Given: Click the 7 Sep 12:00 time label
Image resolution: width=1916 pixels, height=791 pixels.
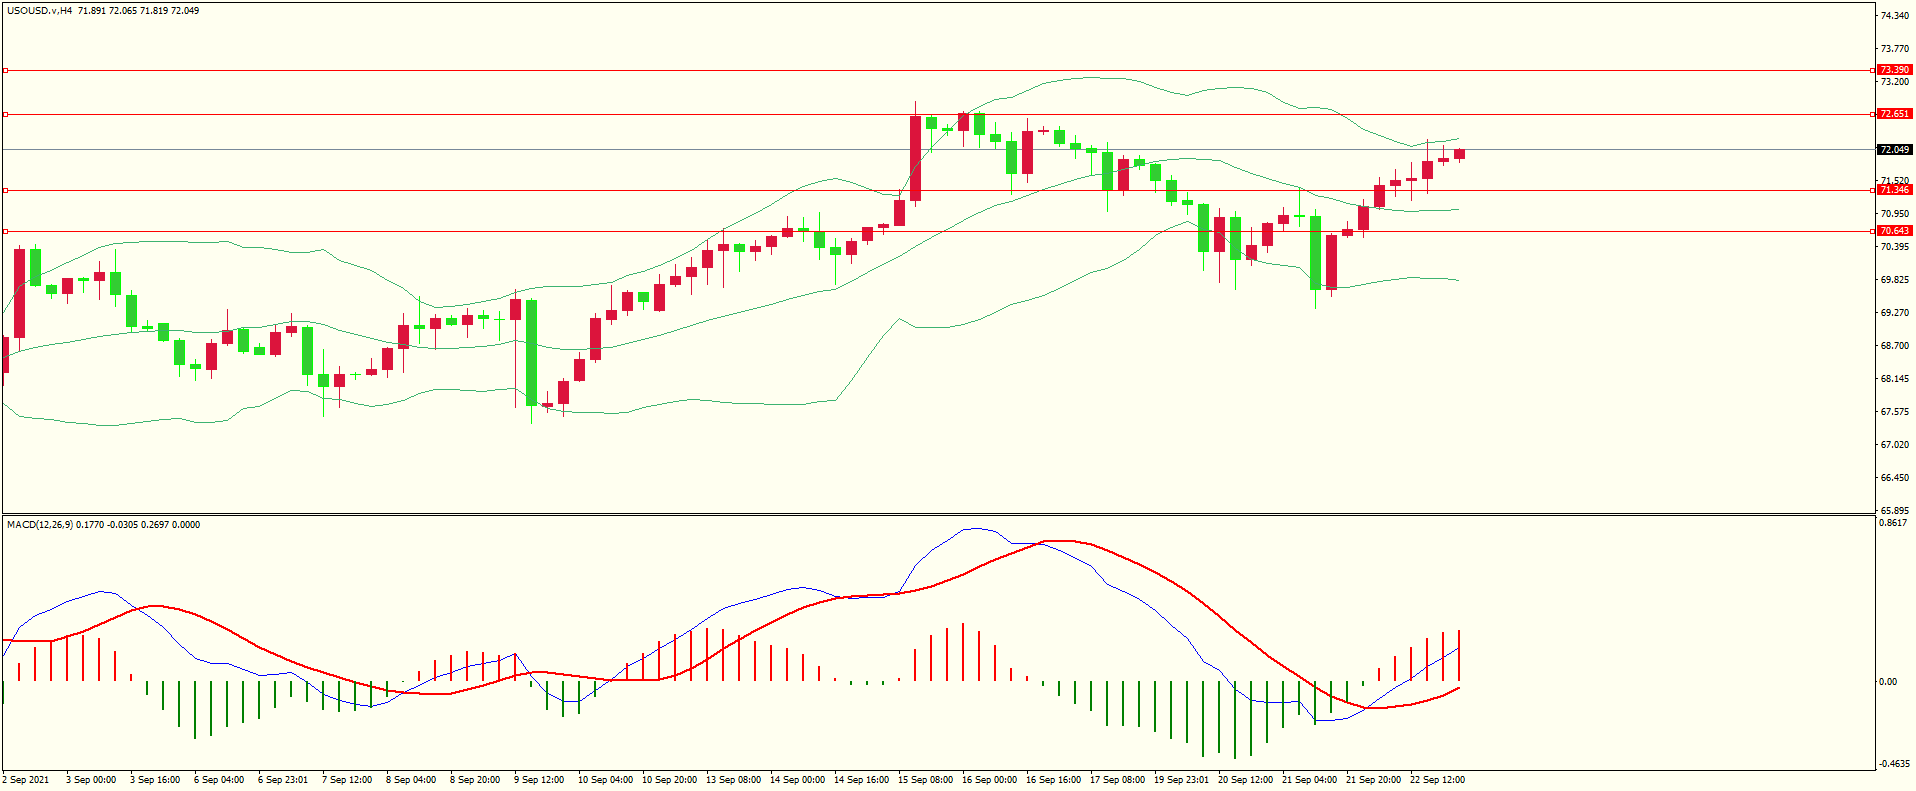Looking at the screenshot, I should (347, 780).
